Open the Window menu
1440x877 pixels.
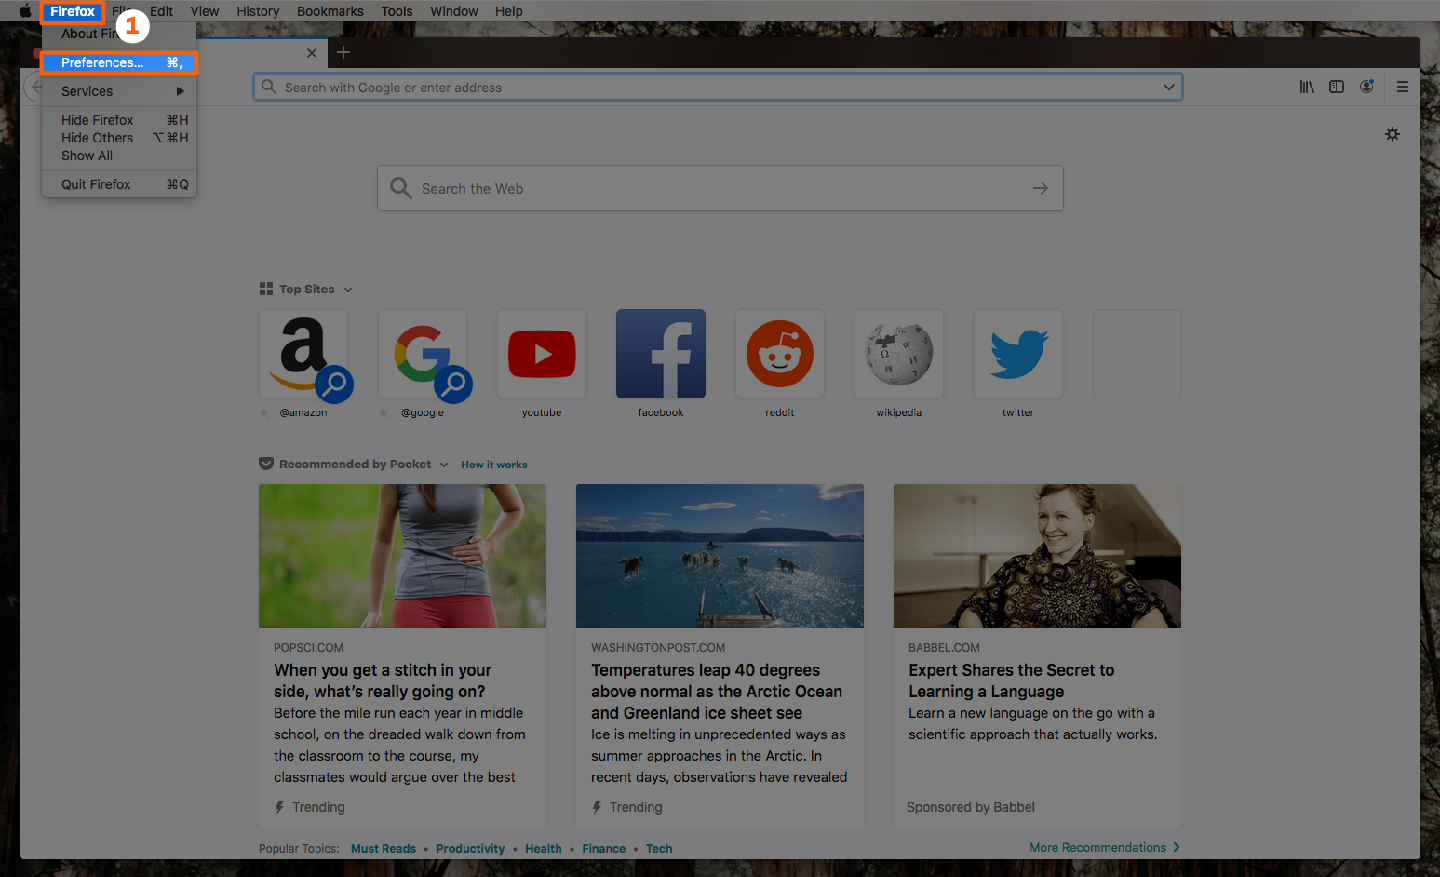tap(454, 11)
